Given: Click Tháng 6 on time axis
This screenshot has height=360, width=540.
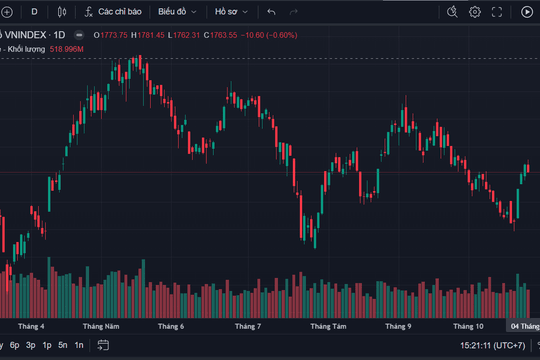Looking at the screenshot, I should [x=171, y=326].
